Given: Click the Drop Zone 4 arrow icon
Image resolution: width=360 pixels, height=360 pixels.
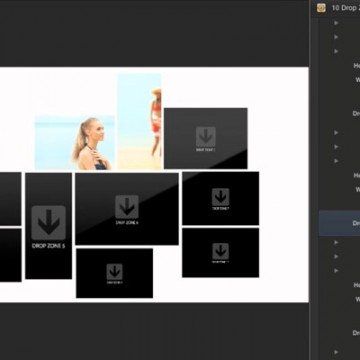Looking at the screenshot, I should pyautogui.click(x=127, y=207).
